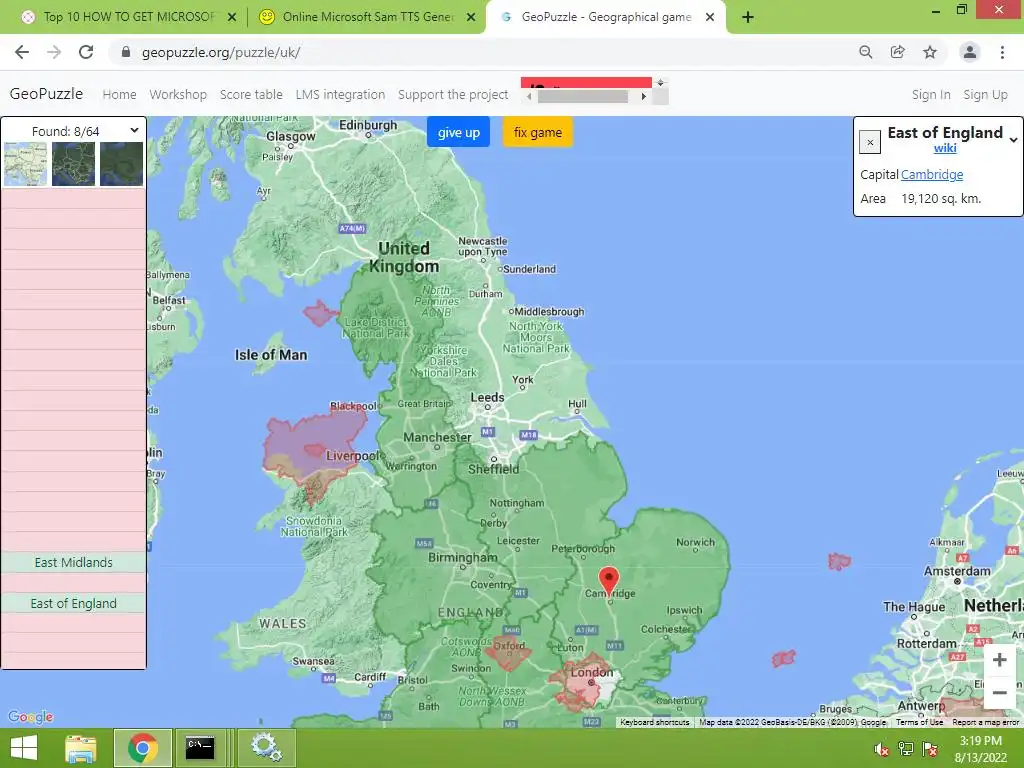The image size is (1024, 768).
Task: Select the GeoPuzzle browser tab
Action: [606, 17]
